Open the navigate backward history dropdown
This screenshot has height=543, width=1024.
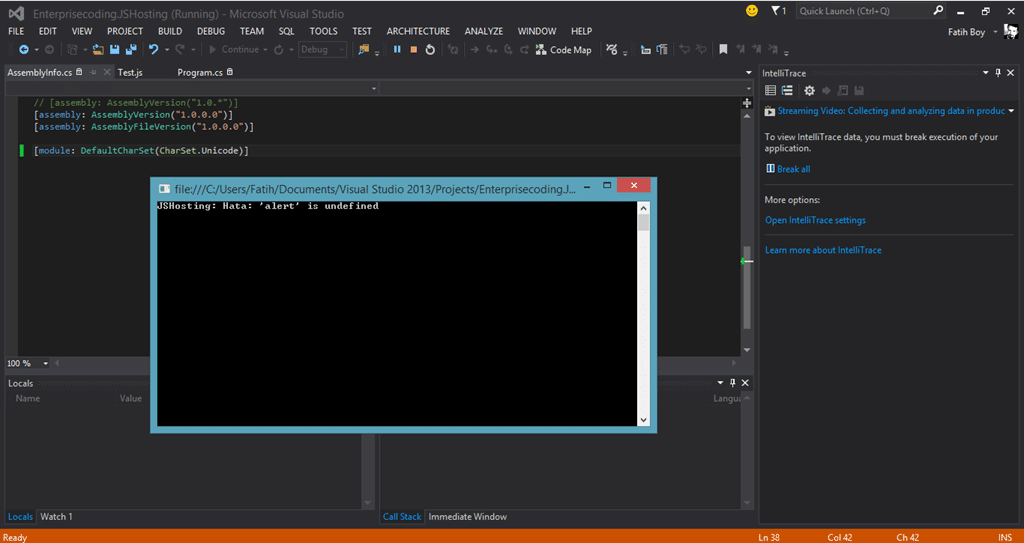(37, 50)
